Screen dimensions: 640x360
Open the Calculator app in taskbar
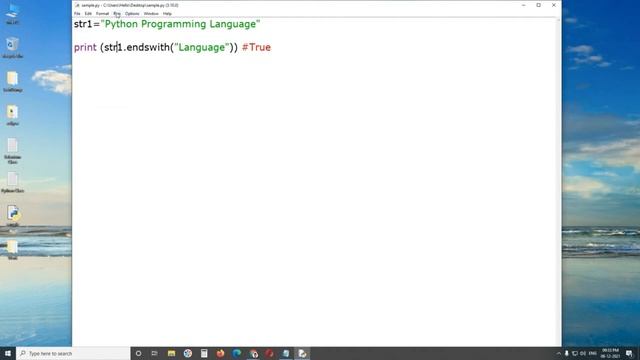[x=204, y=353]
